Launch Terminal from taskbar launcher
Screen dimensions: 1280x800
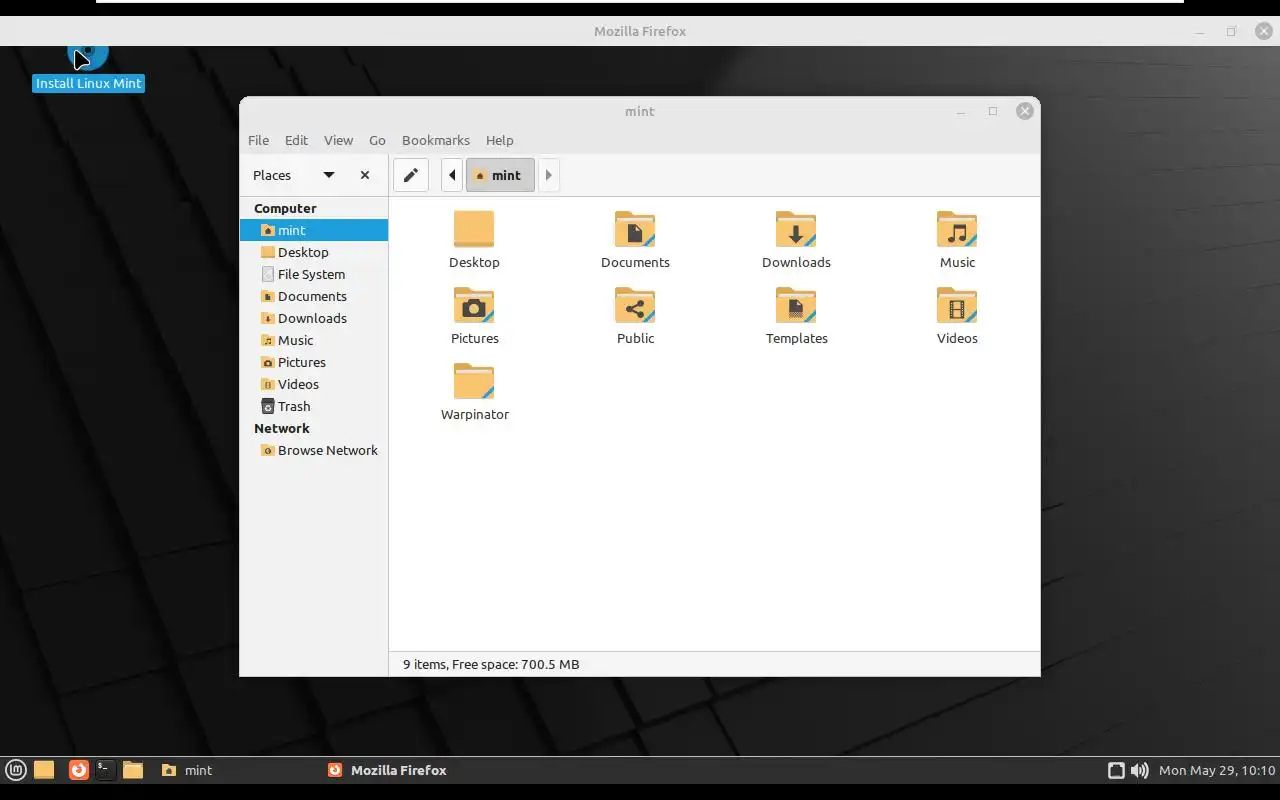tap(105, 770)
